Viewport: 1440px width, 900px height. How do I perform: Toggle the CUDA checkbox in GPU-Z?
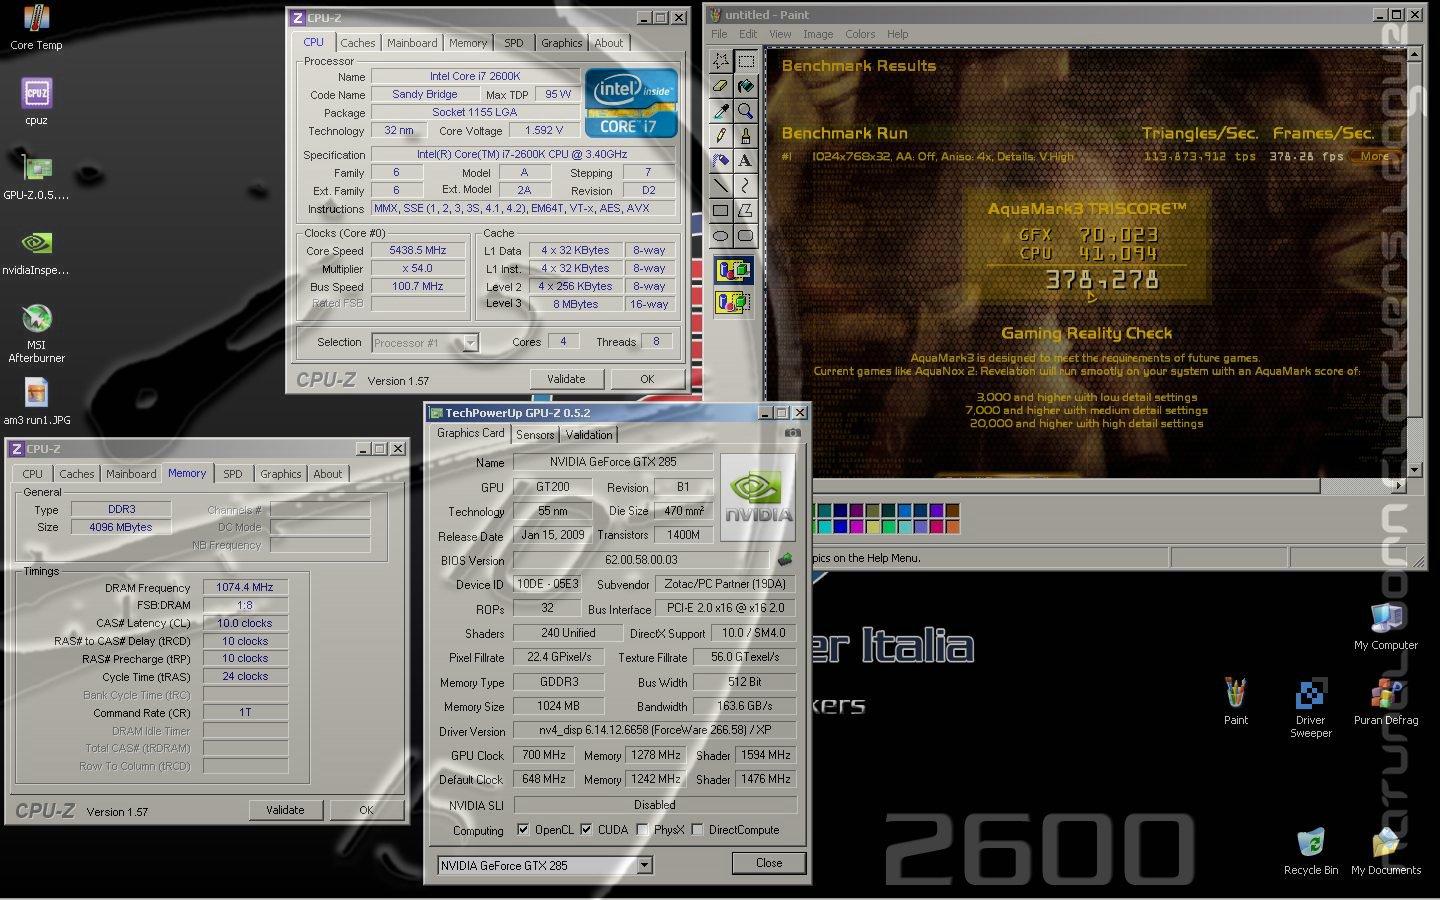pyautogui.click(x=586, y=830)
